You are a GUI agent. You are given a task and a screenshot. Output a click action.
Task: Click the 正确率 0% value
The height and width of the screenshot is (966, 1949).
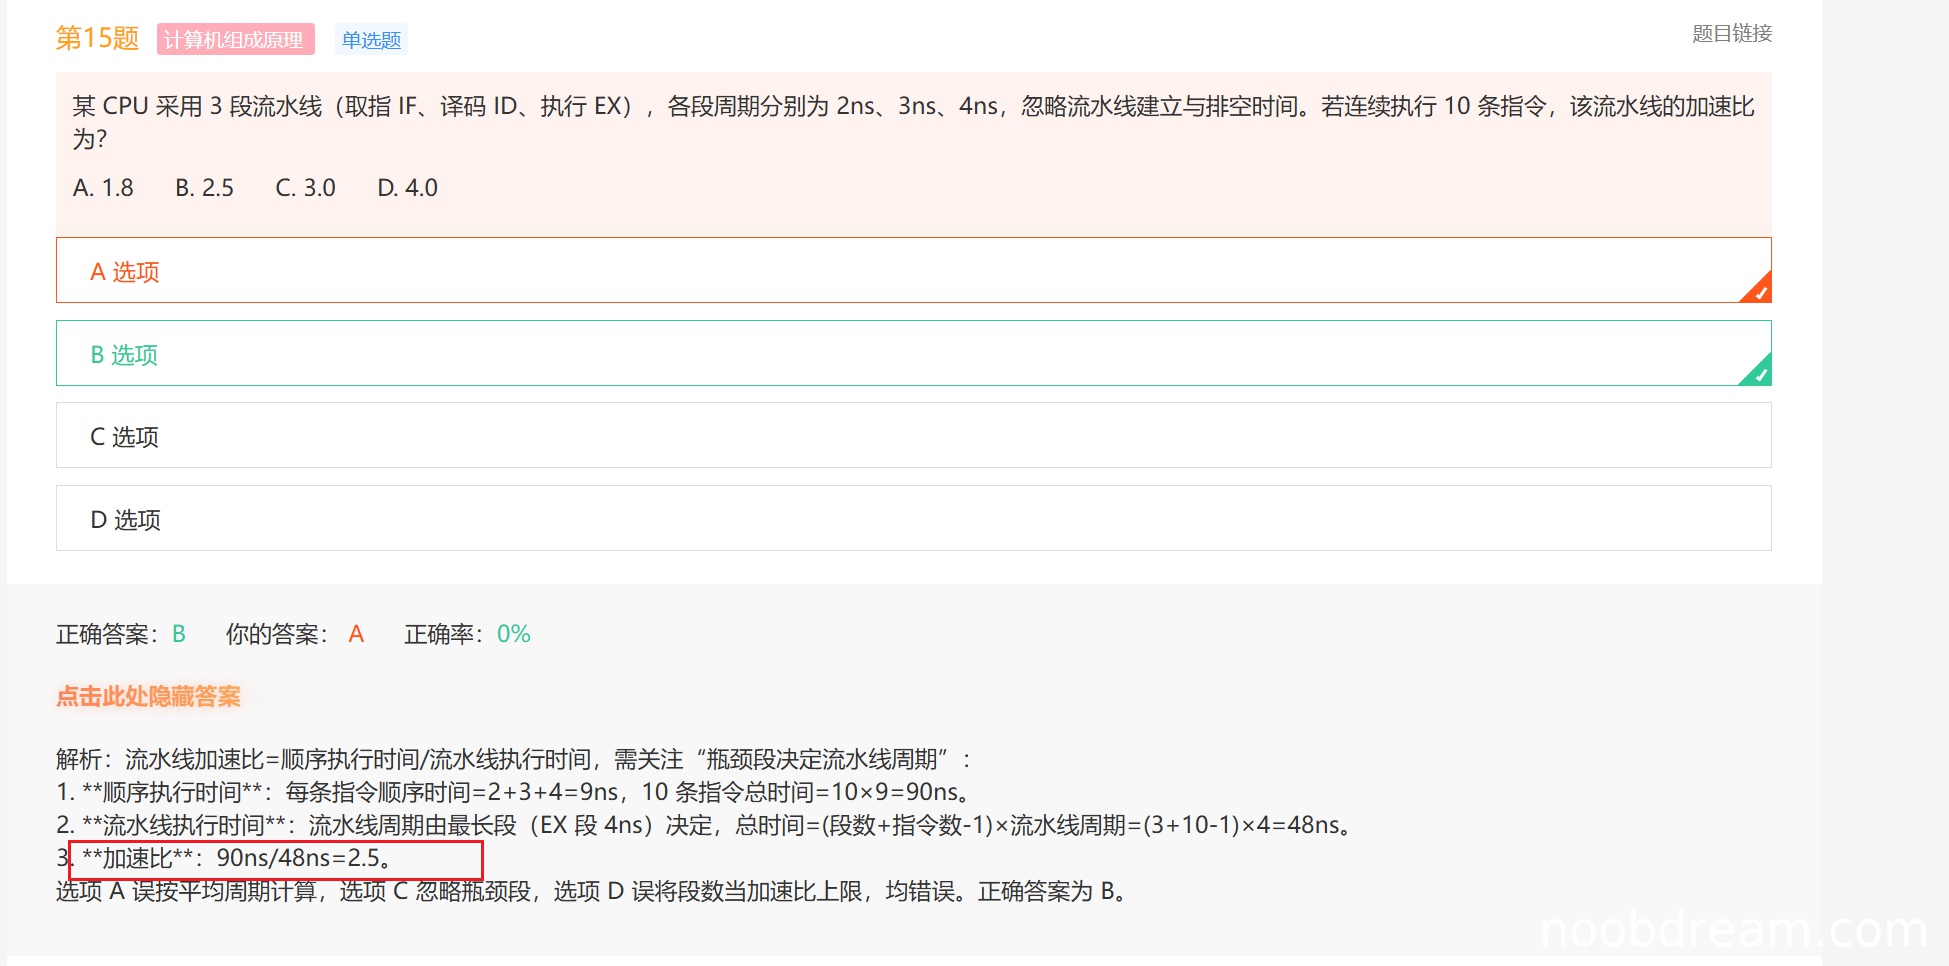513,634
